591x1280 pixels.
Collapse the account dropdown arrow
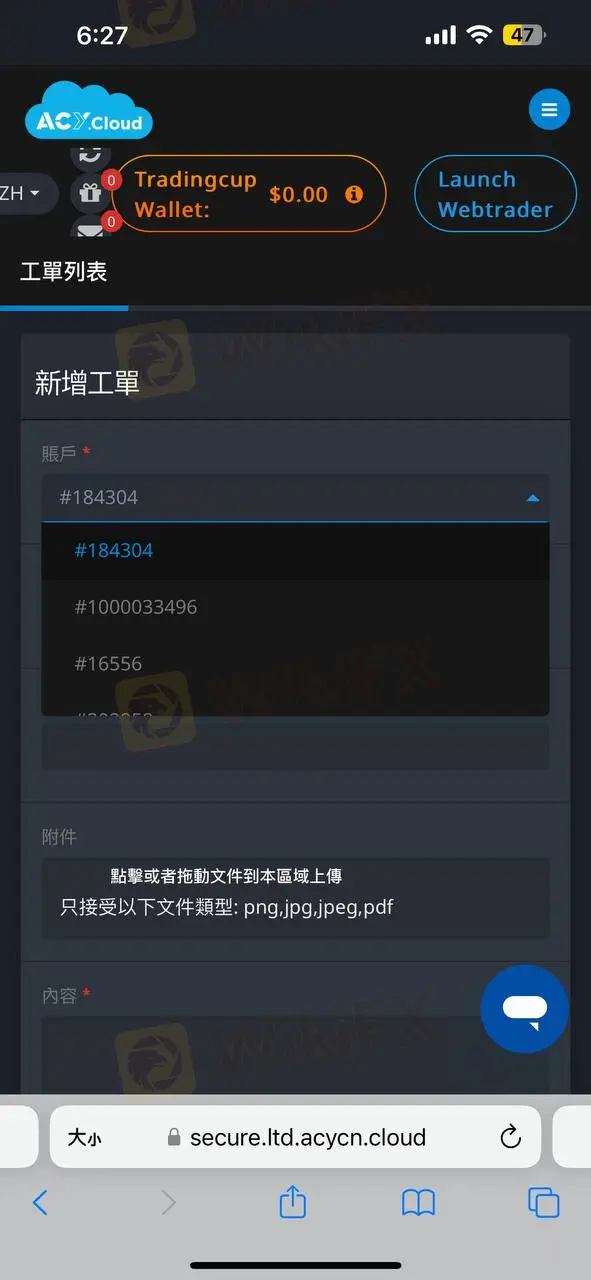[533, 497]
